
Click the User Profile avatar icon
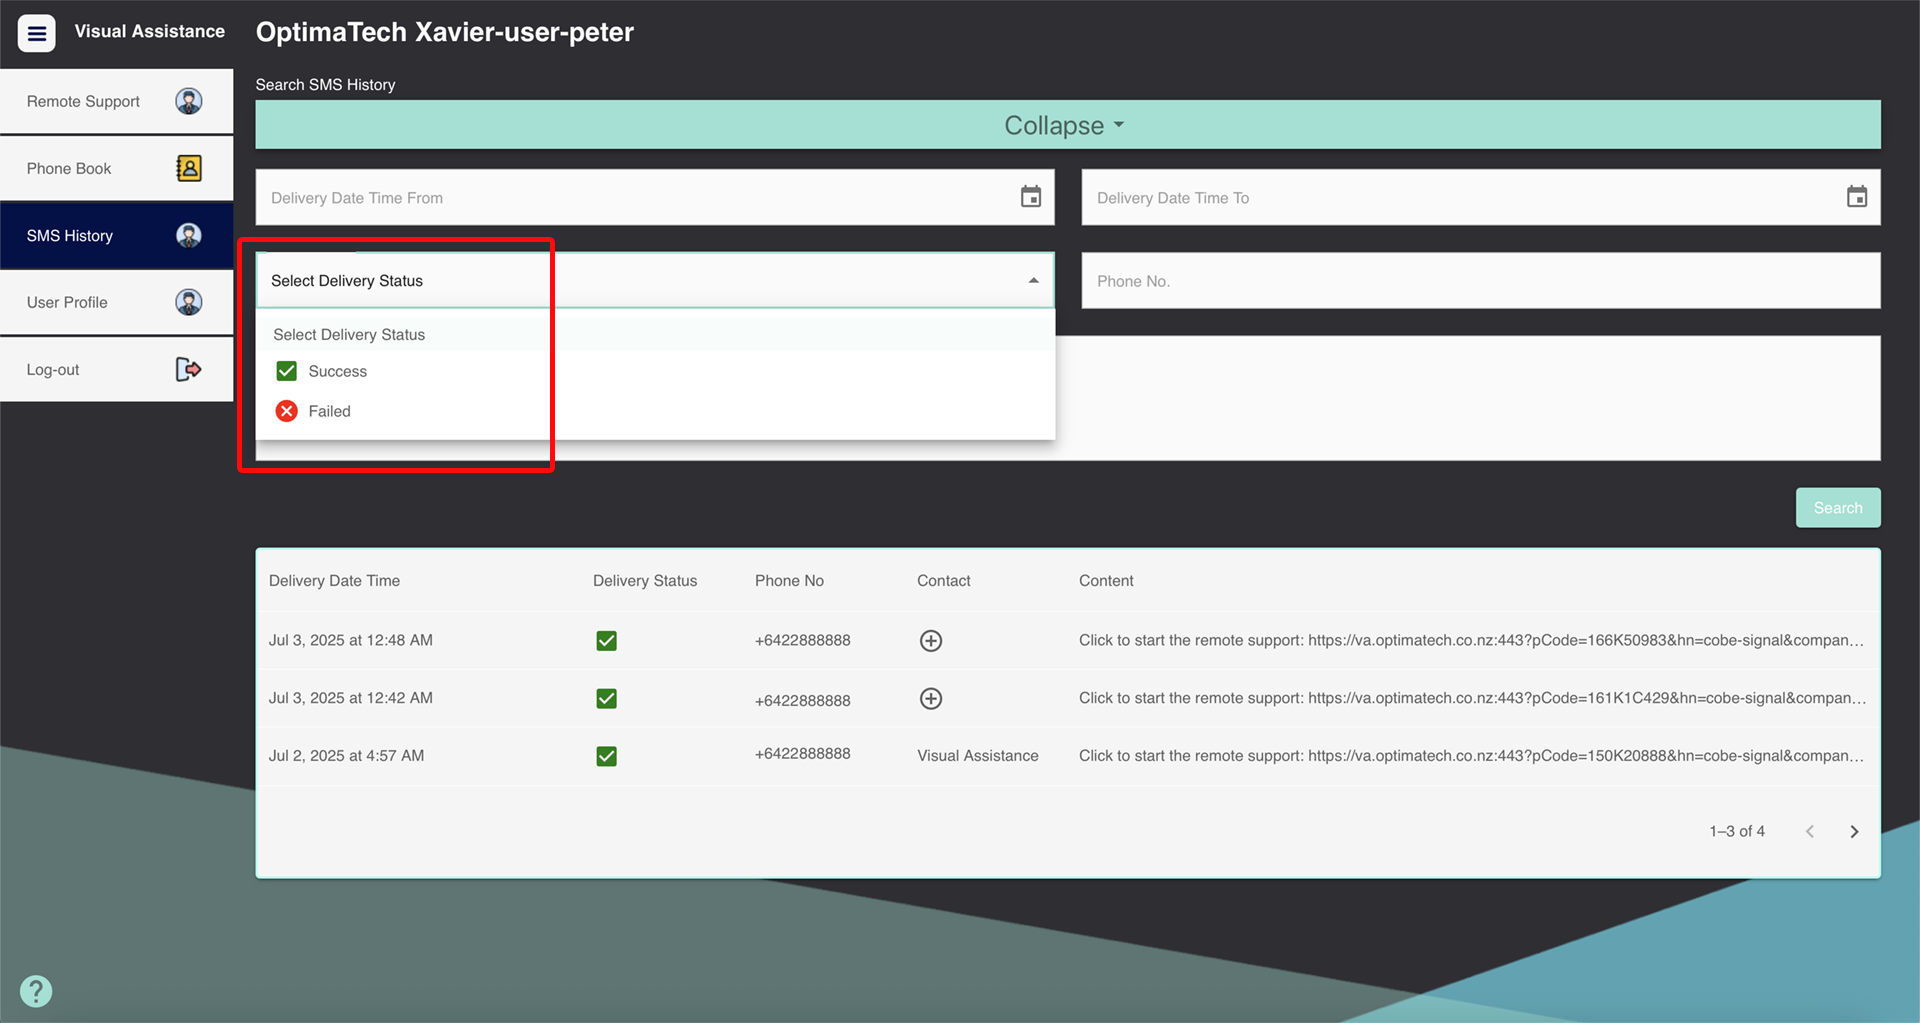pyautogui.click(x=189, y=302)
